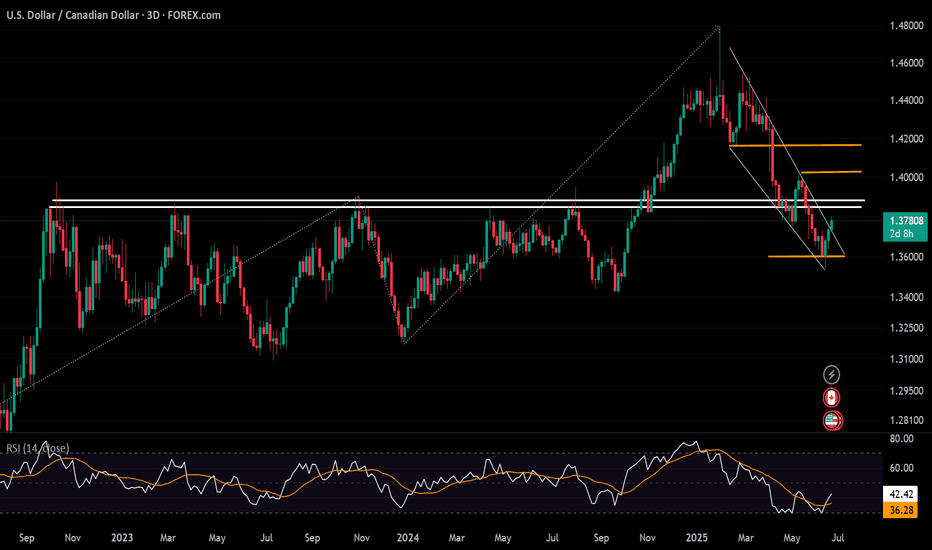Click the Jul label at time axis end
The image size is (932, 550).
pyautogui.click(x=837, y=538)
